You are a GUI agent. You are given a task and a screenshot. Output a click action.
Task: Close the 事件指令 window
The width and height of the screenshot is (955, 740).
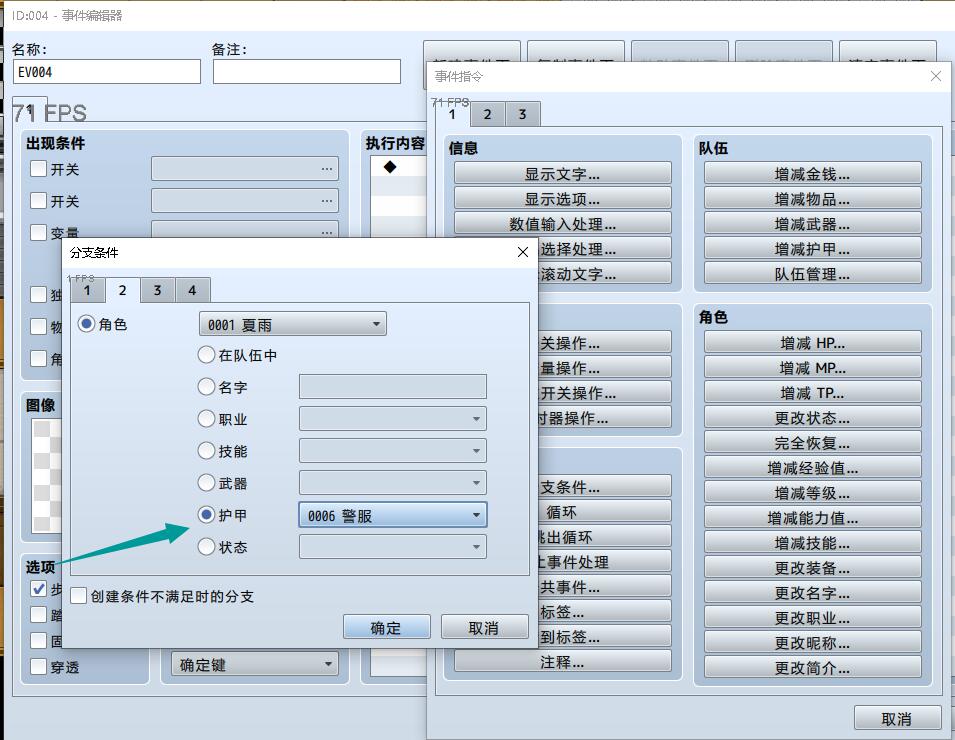(936, 76)
